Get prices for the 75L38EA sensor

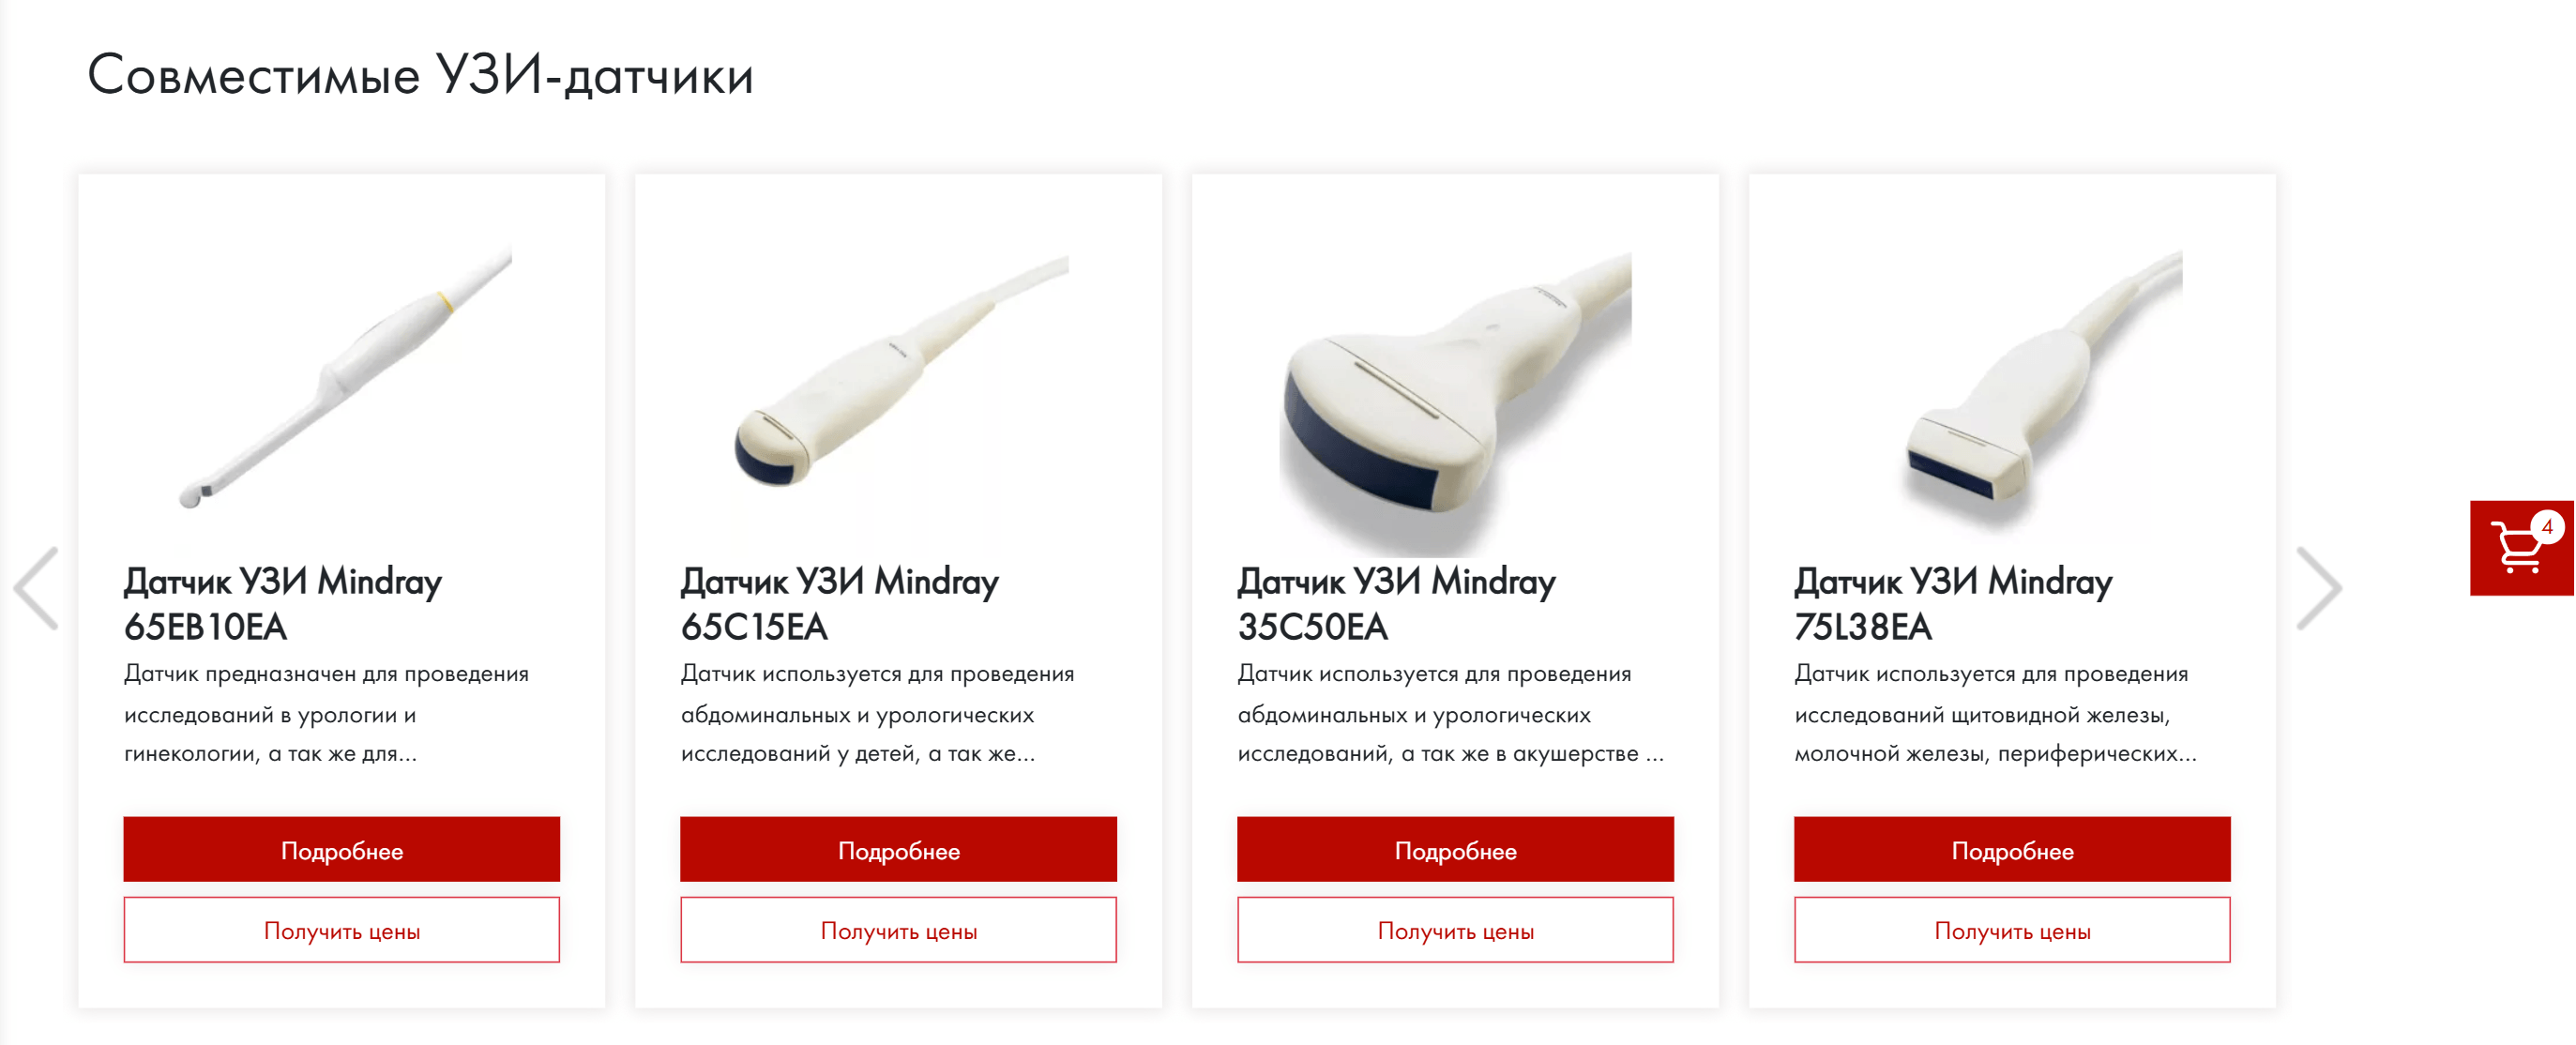2011,930
